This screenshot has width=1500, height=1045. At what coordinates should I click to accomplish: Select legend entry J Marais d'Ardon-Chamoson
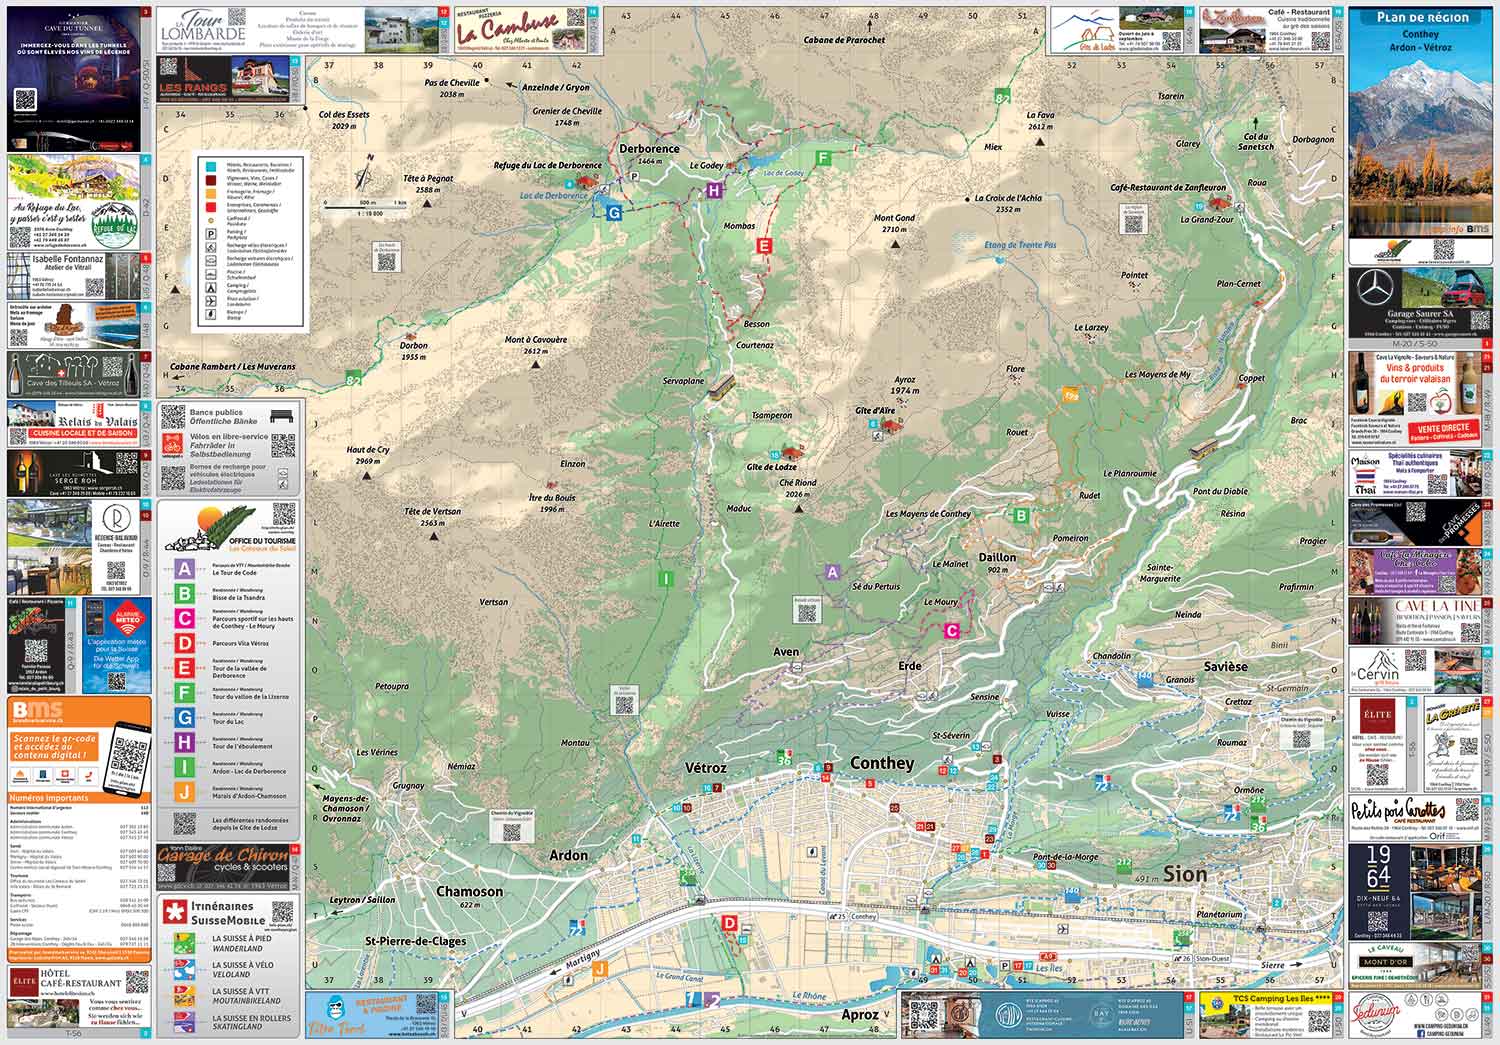coord(228,793)
